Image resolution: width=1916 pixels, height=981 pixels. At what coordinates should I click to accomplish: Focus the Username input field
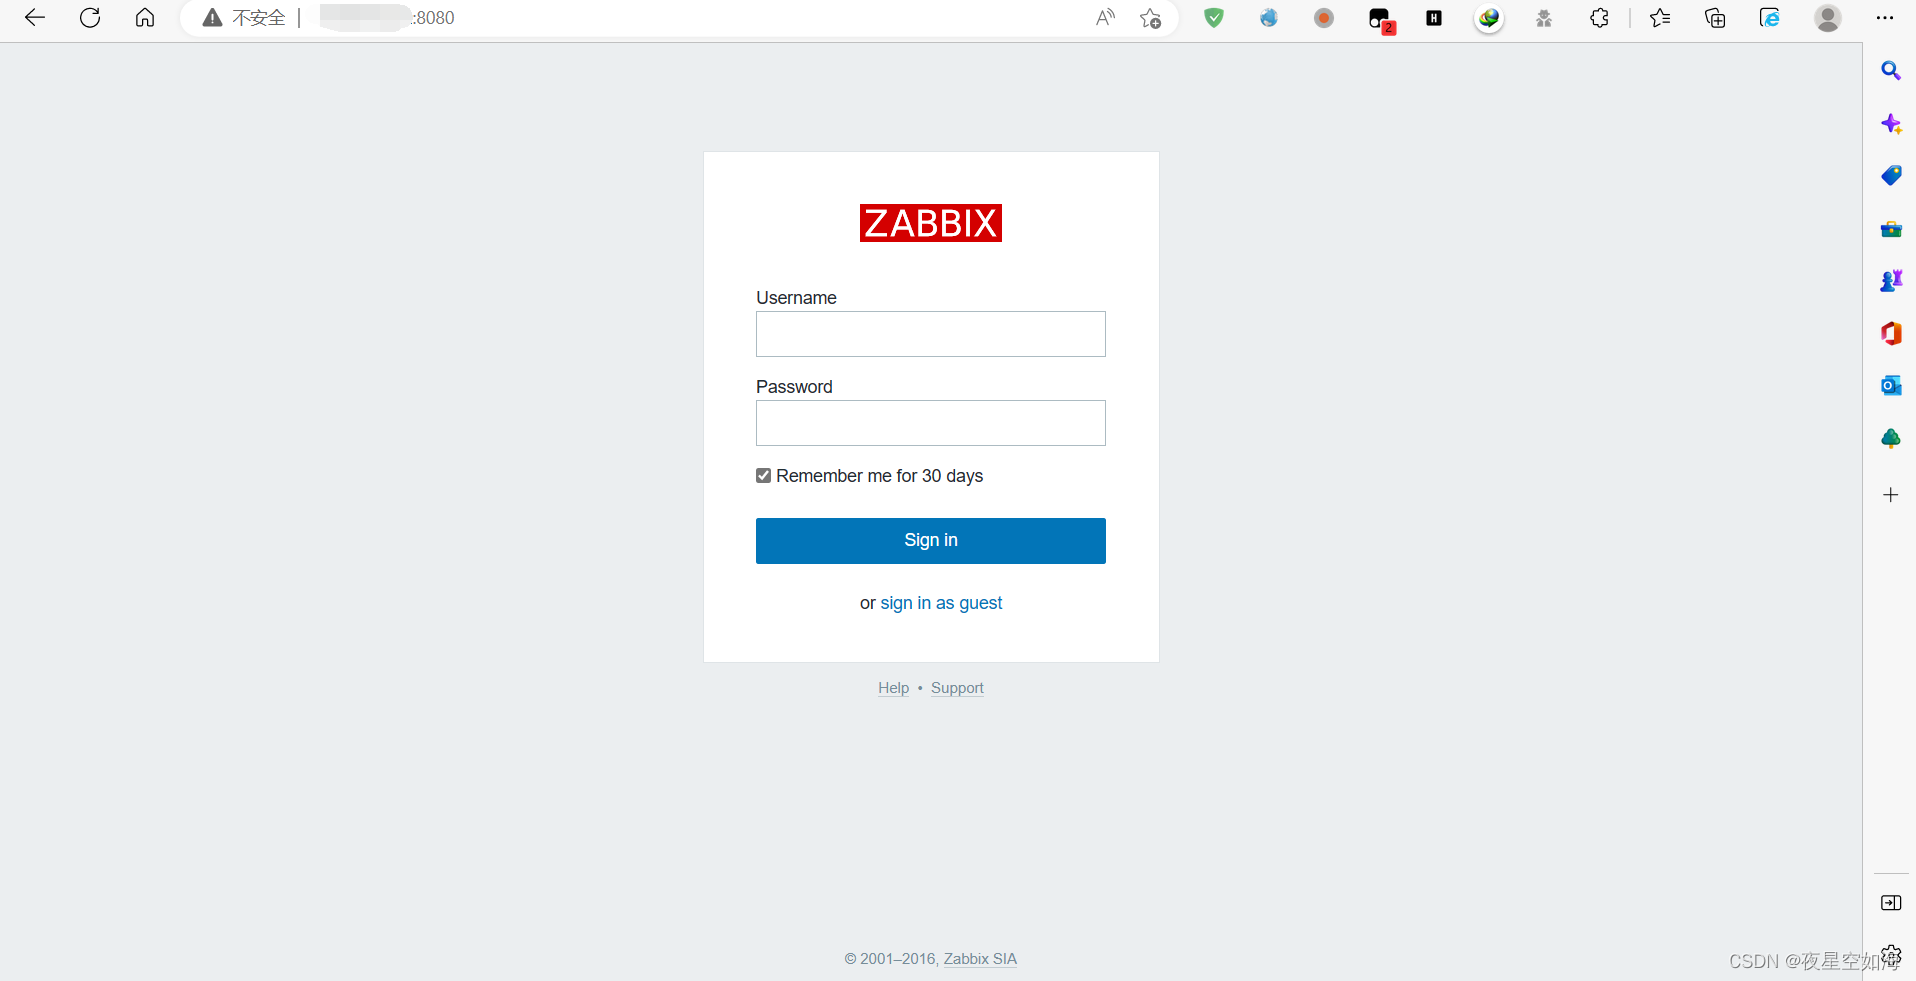[x=931, y=334]
